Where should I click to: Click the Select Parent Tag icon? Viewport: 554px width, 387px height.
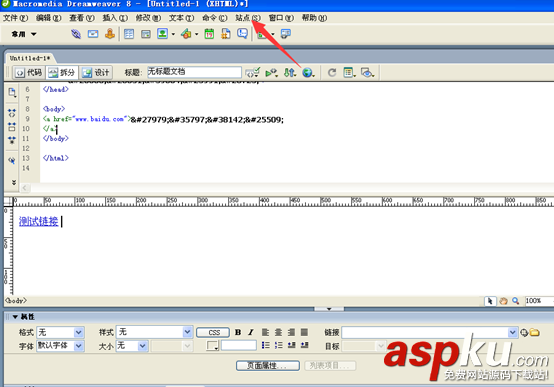(12, 160)
